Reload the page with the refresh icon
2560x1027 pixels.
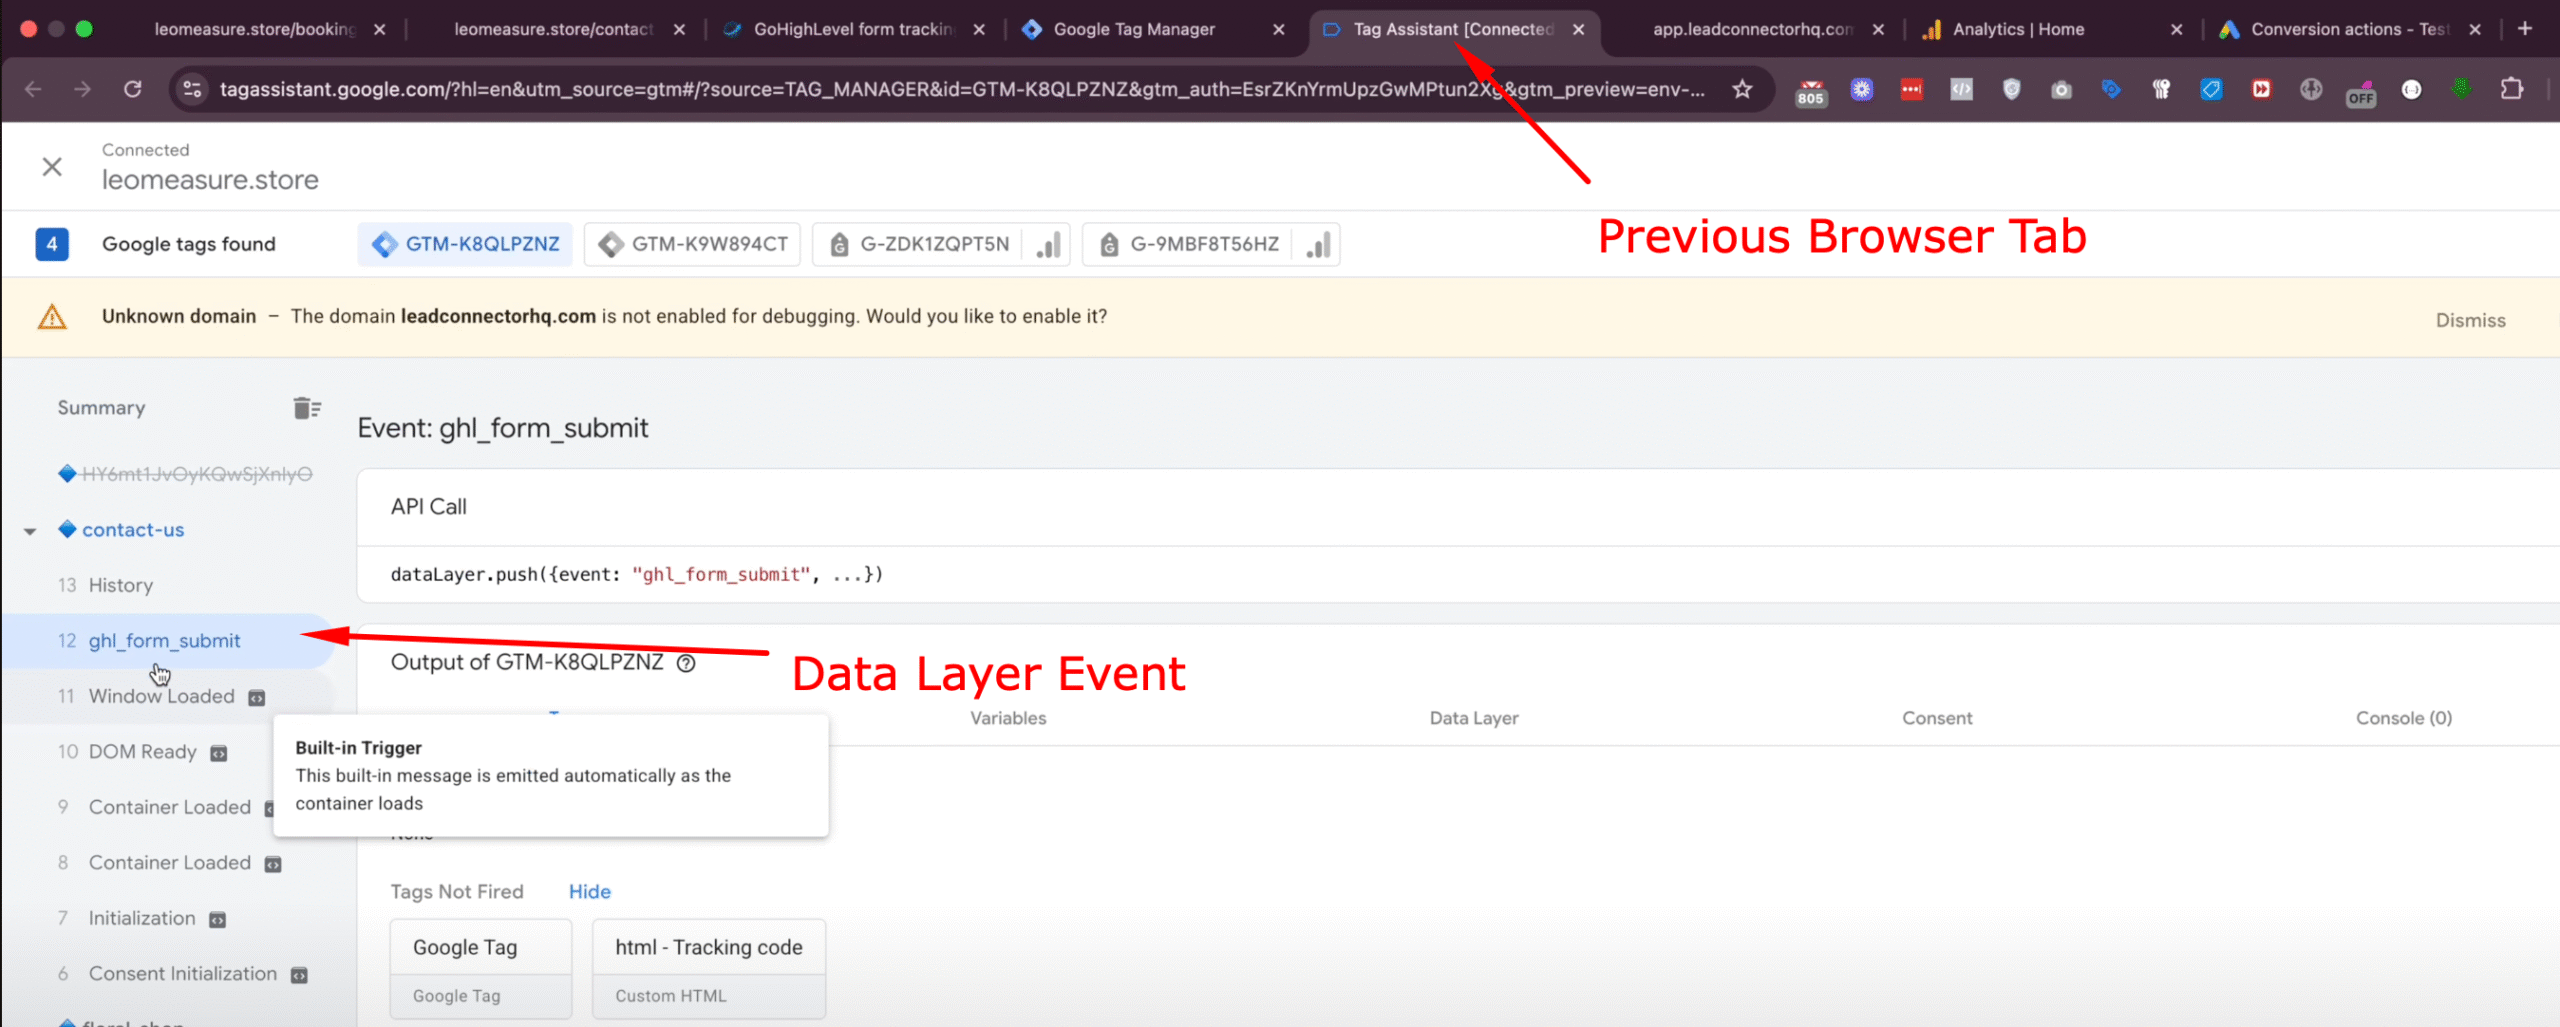pos(132,89)
